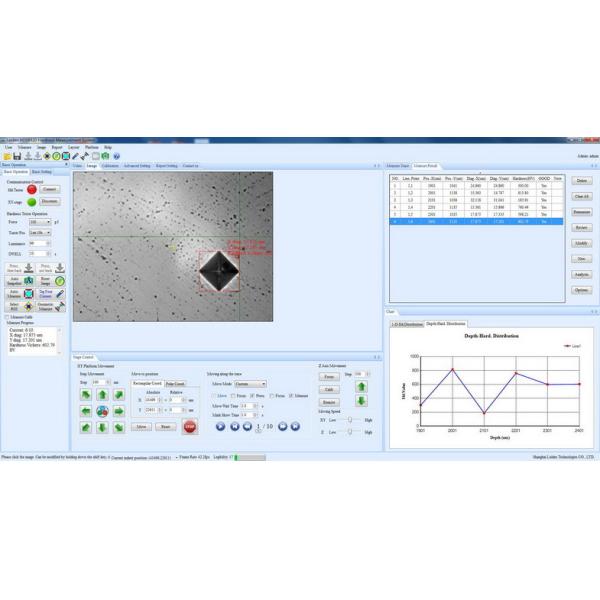This screenshot has width=600, height=600.
Task: Toggle the second Focus checkbox before Measure
Action: (x=272, y=396)
